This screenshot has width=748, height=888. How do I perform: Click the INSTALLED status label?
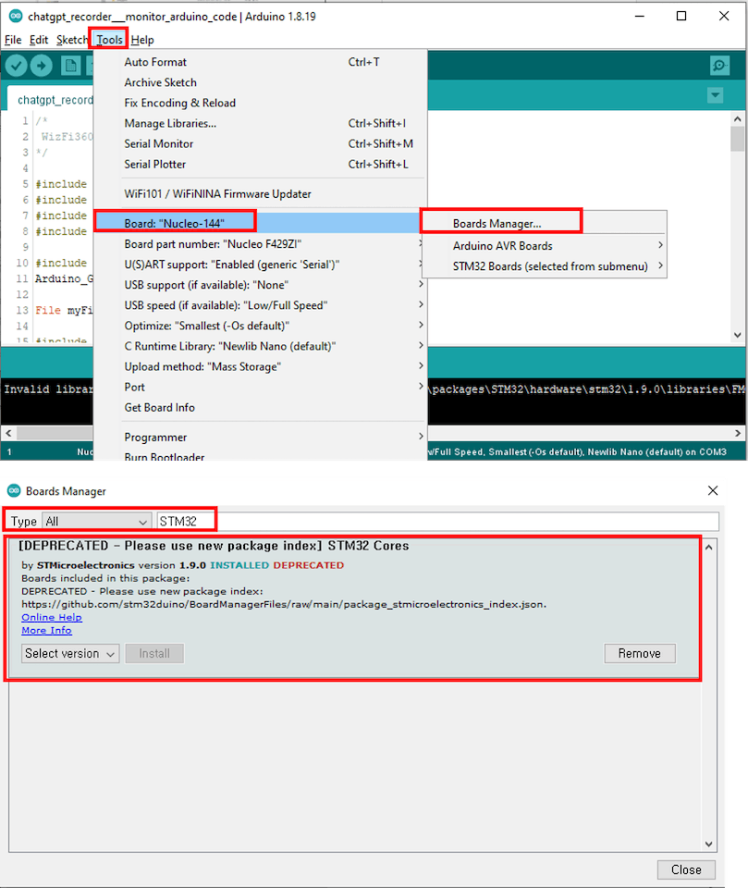point(239,565)
